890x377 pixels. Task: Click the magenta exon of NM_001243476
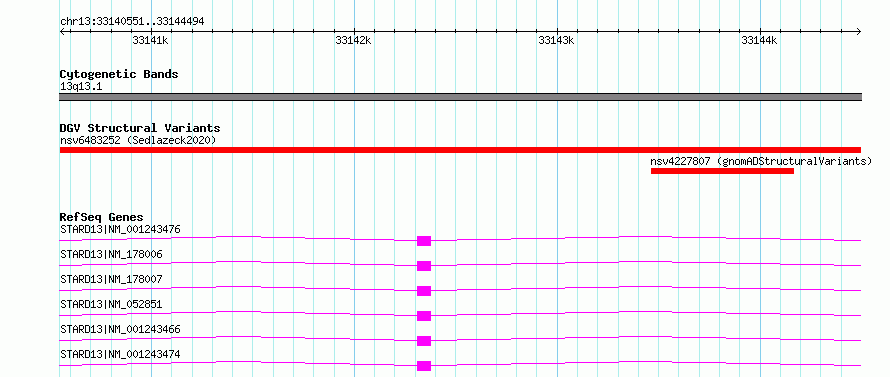point(424,241)
